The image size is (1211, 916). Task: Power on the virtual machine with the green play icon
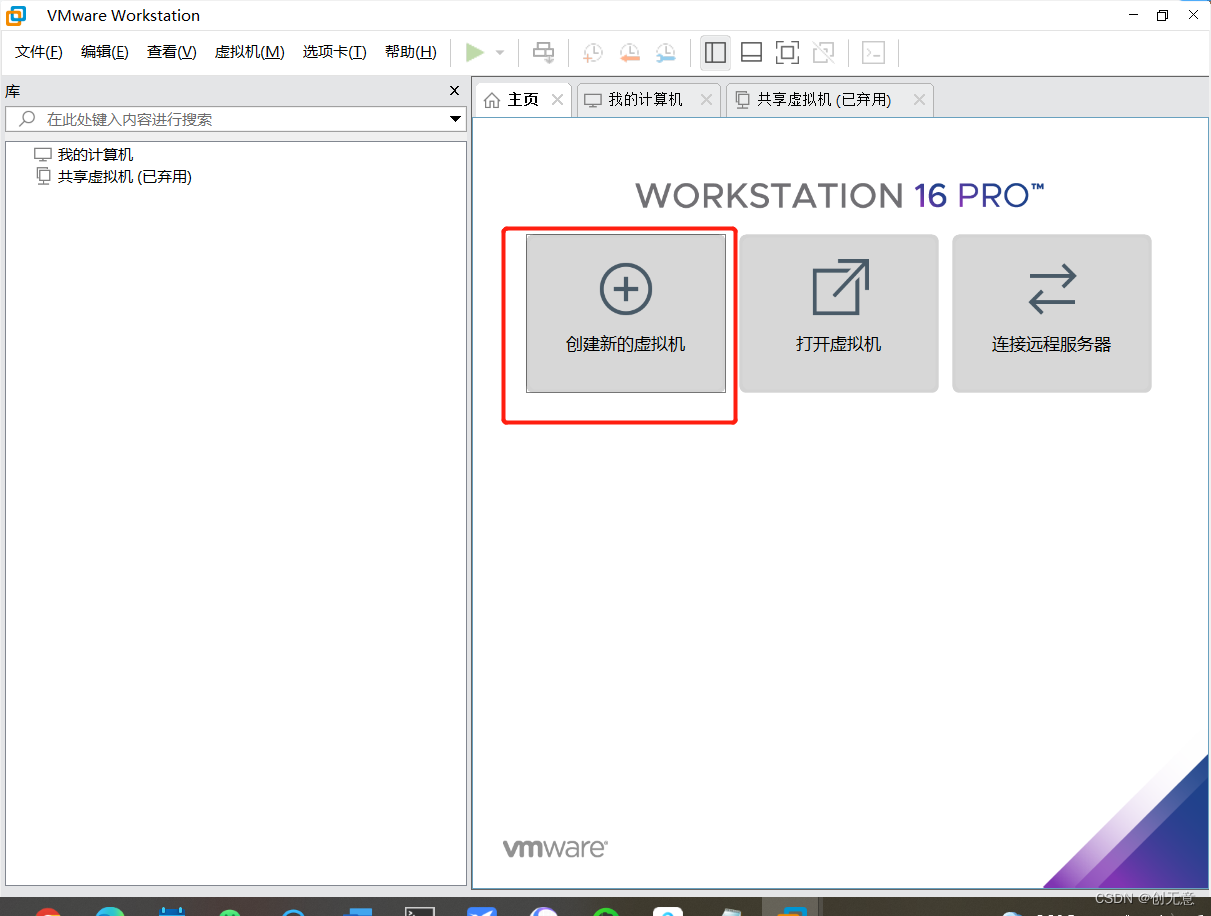pyautogui.click(x=475, y=52)
